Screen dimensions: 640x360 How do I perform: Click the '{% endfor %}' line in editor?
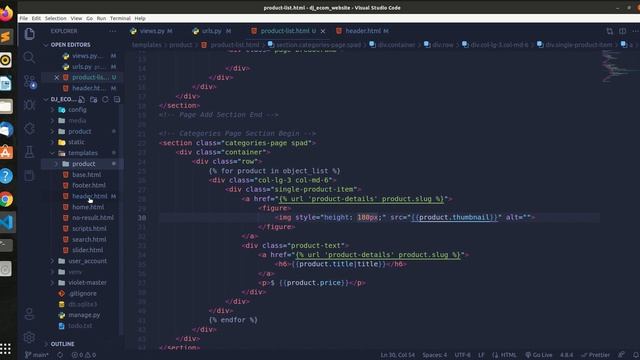click(233, 320)
